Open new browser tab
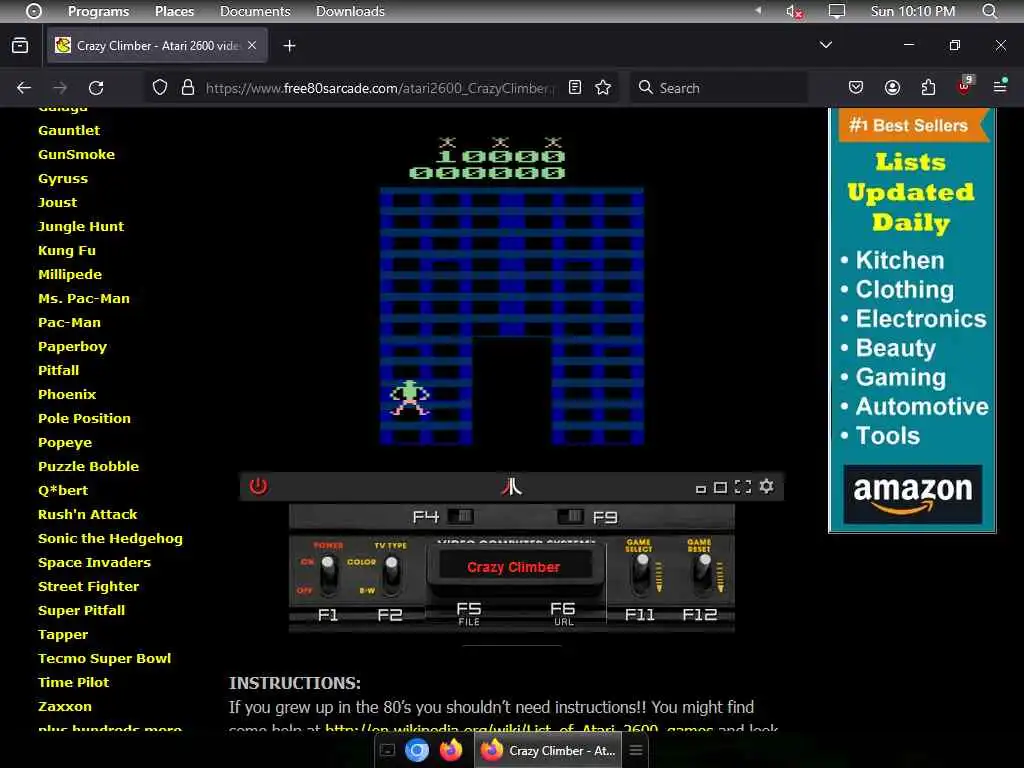 289,46
